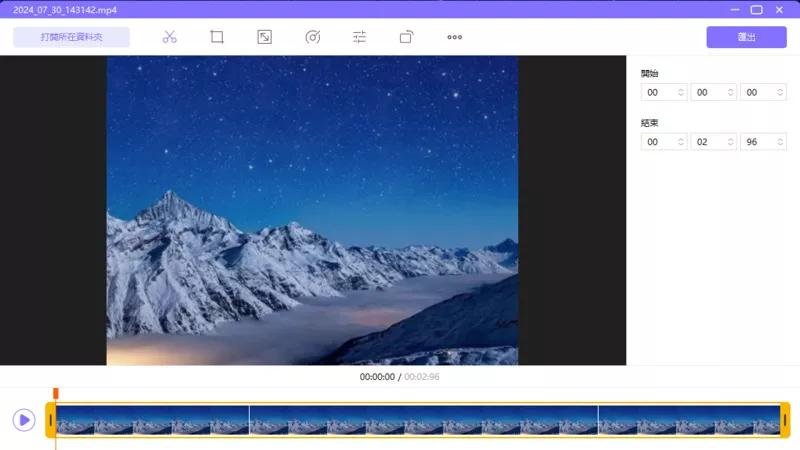Click stepper arrows on first 開始 field

pos(681,92)
